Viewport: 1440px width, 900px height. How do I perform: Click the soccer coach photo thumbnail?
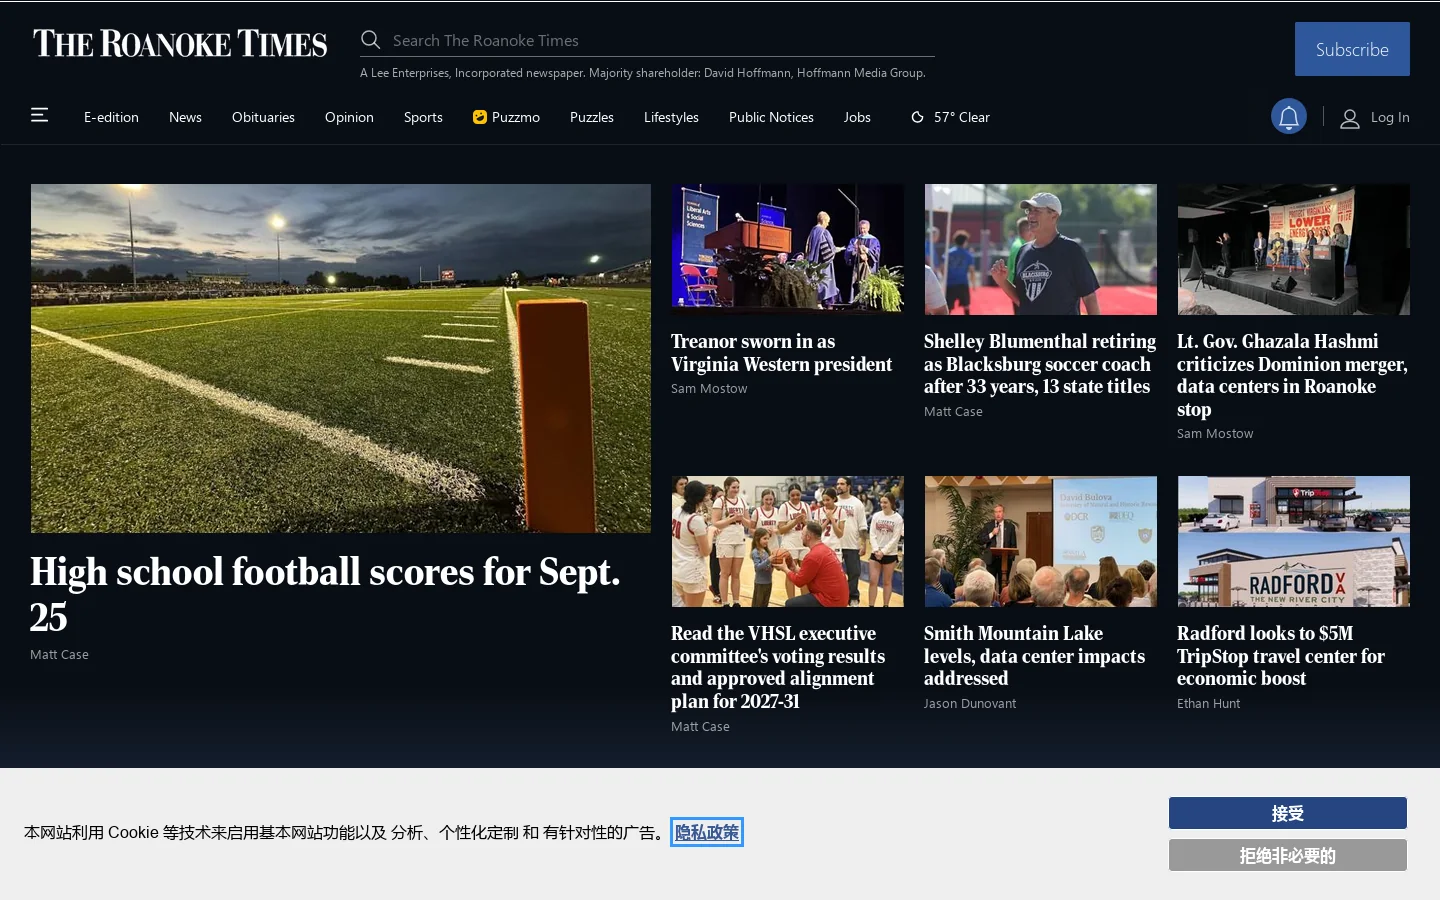click(1041, 249)
